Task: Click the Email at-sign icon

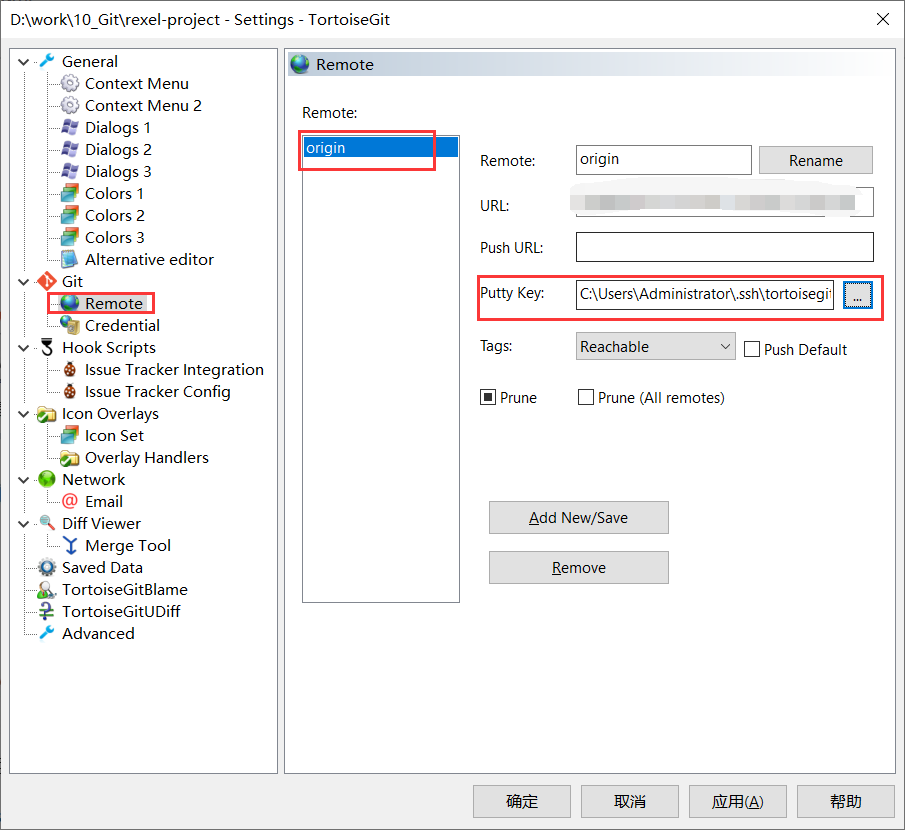Action: pyautogui.click(x=70, y=500)
